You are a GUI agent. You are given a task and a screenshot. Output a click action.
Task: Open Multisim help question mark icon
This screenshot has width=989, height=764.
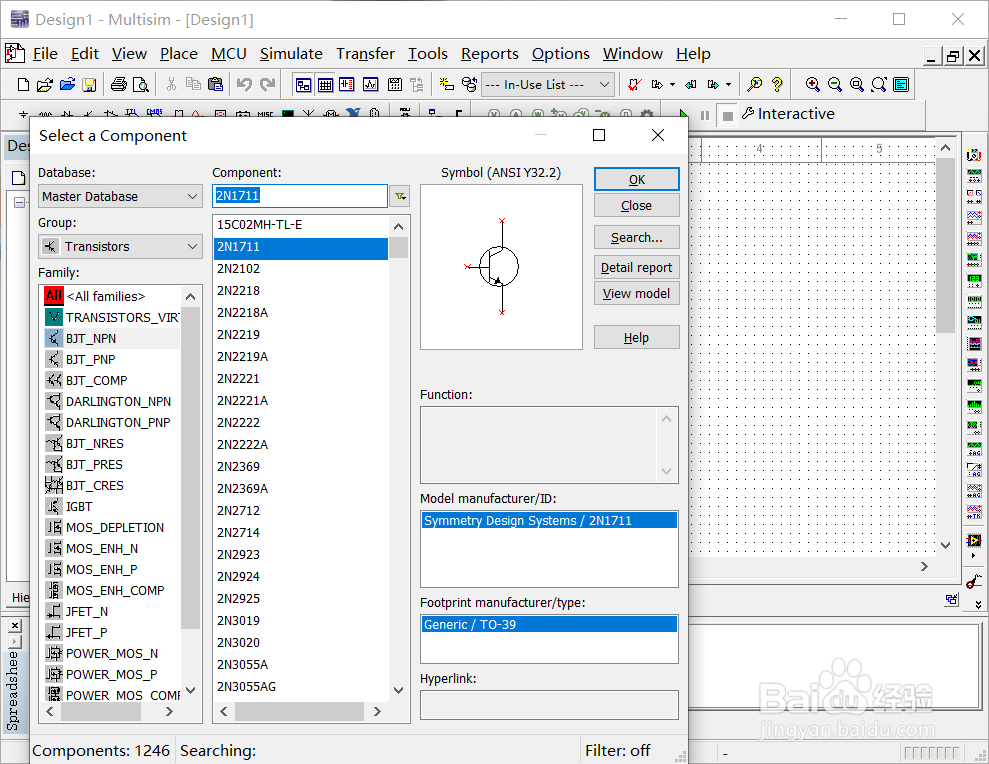777,85
